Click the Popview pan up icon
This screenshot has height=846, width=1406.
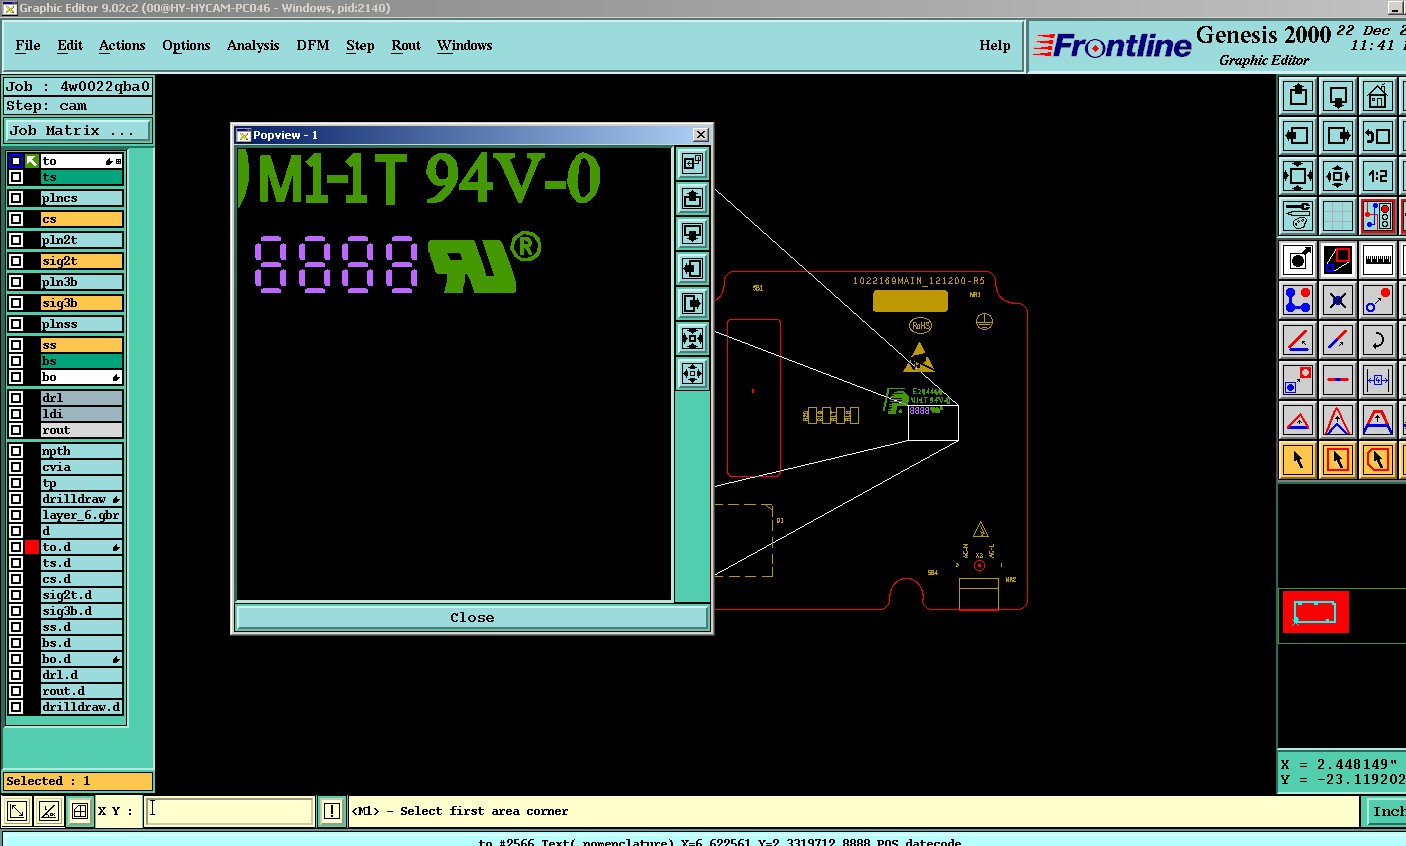point(692,198)
